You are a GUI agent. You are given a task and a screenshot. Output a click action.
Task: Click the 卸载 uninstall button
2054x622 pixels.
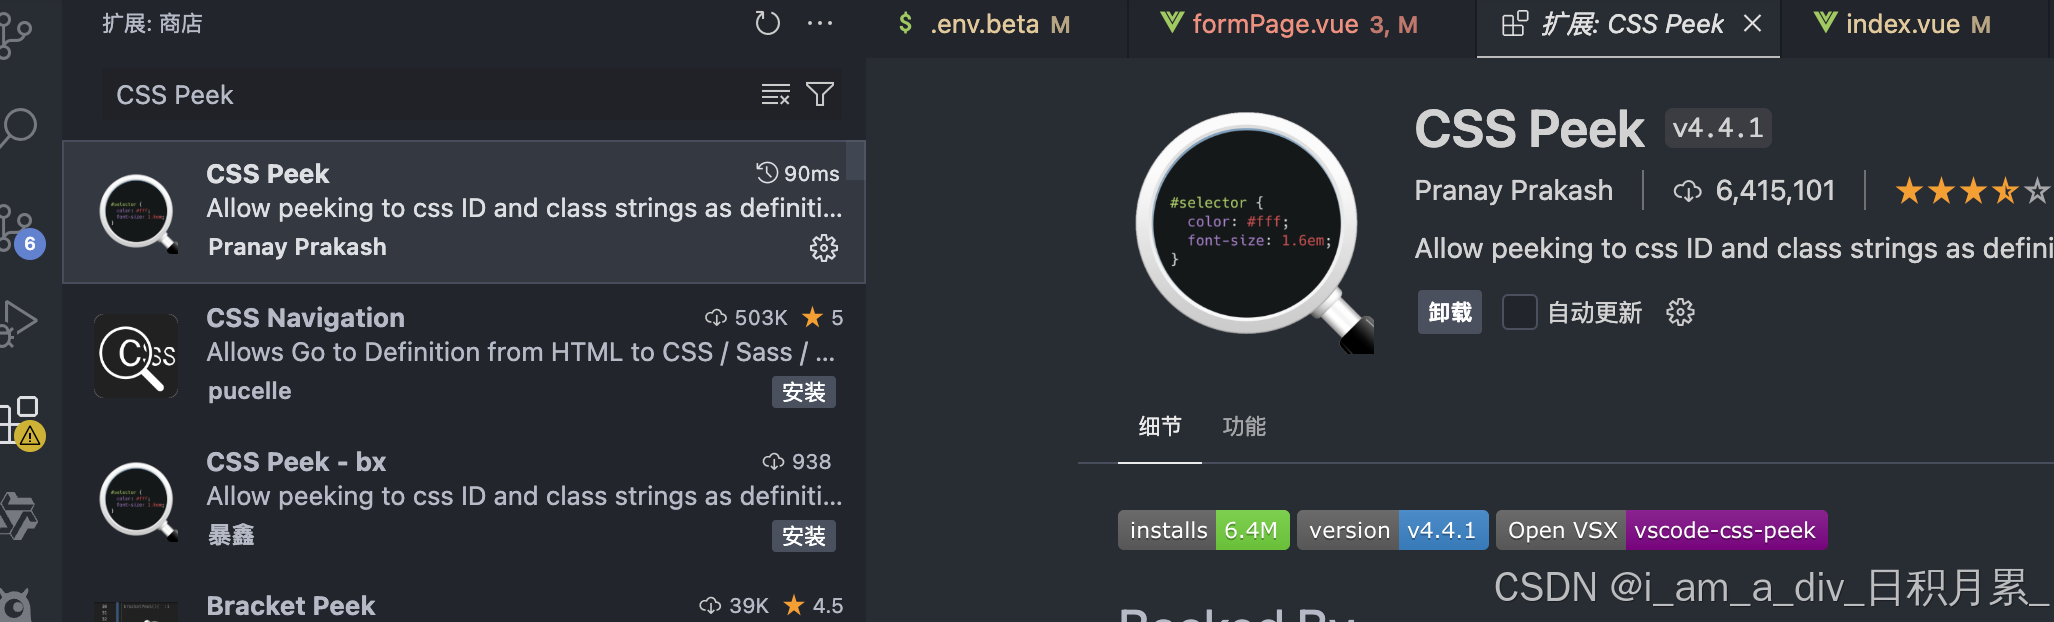pyautogui.click(x=1450, y=313)
